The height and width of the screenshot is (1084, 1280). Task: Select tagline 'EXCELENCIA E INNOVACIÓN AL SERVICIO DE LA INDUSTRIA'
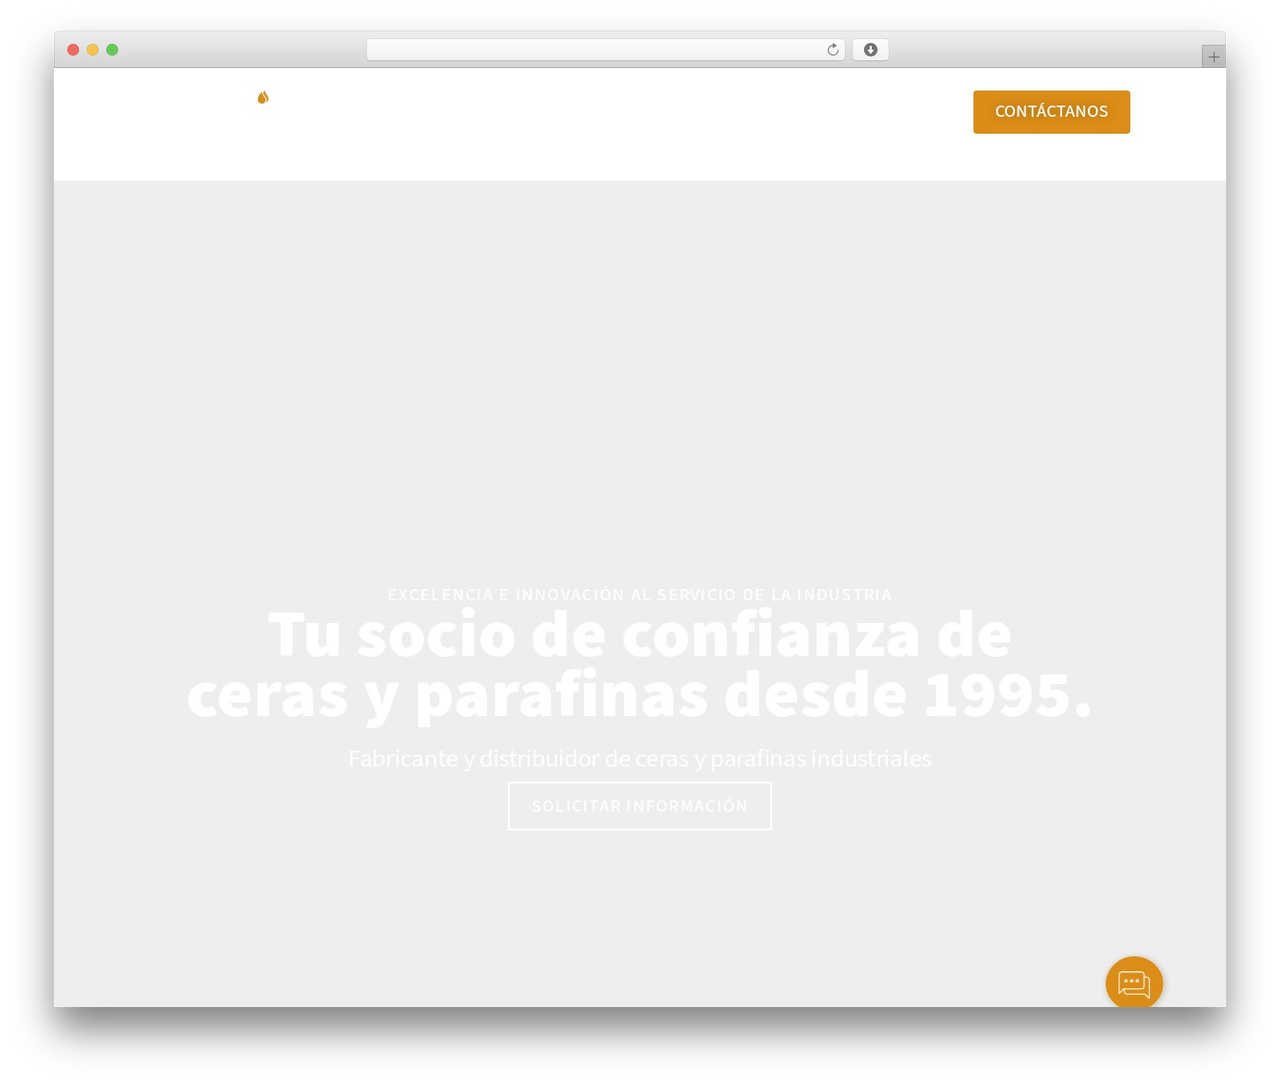(640, 595)
